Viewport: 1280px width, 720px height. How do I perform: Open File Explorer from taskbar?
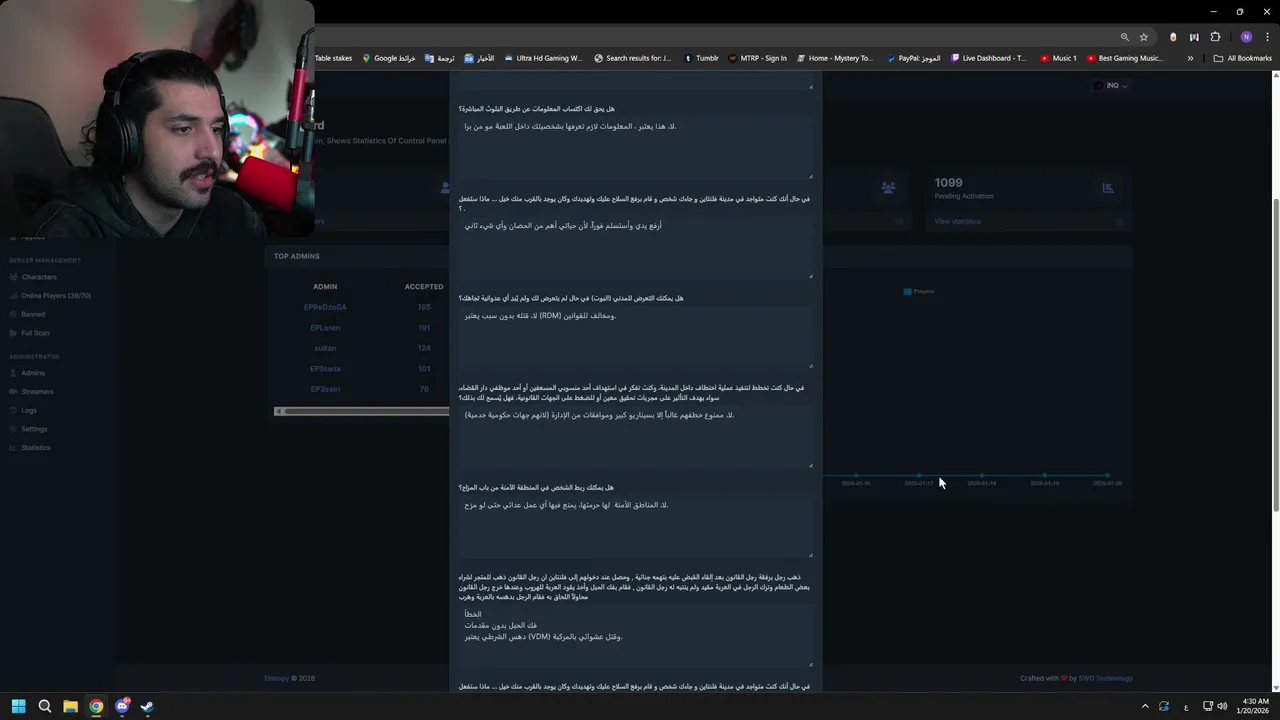click(70, 706)
